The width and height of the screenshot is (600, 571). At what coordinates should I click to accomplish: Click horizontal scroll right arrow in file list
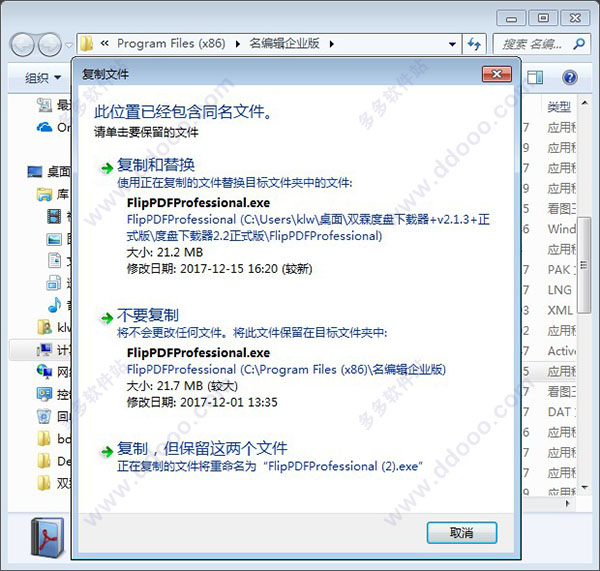coord(568,503)
